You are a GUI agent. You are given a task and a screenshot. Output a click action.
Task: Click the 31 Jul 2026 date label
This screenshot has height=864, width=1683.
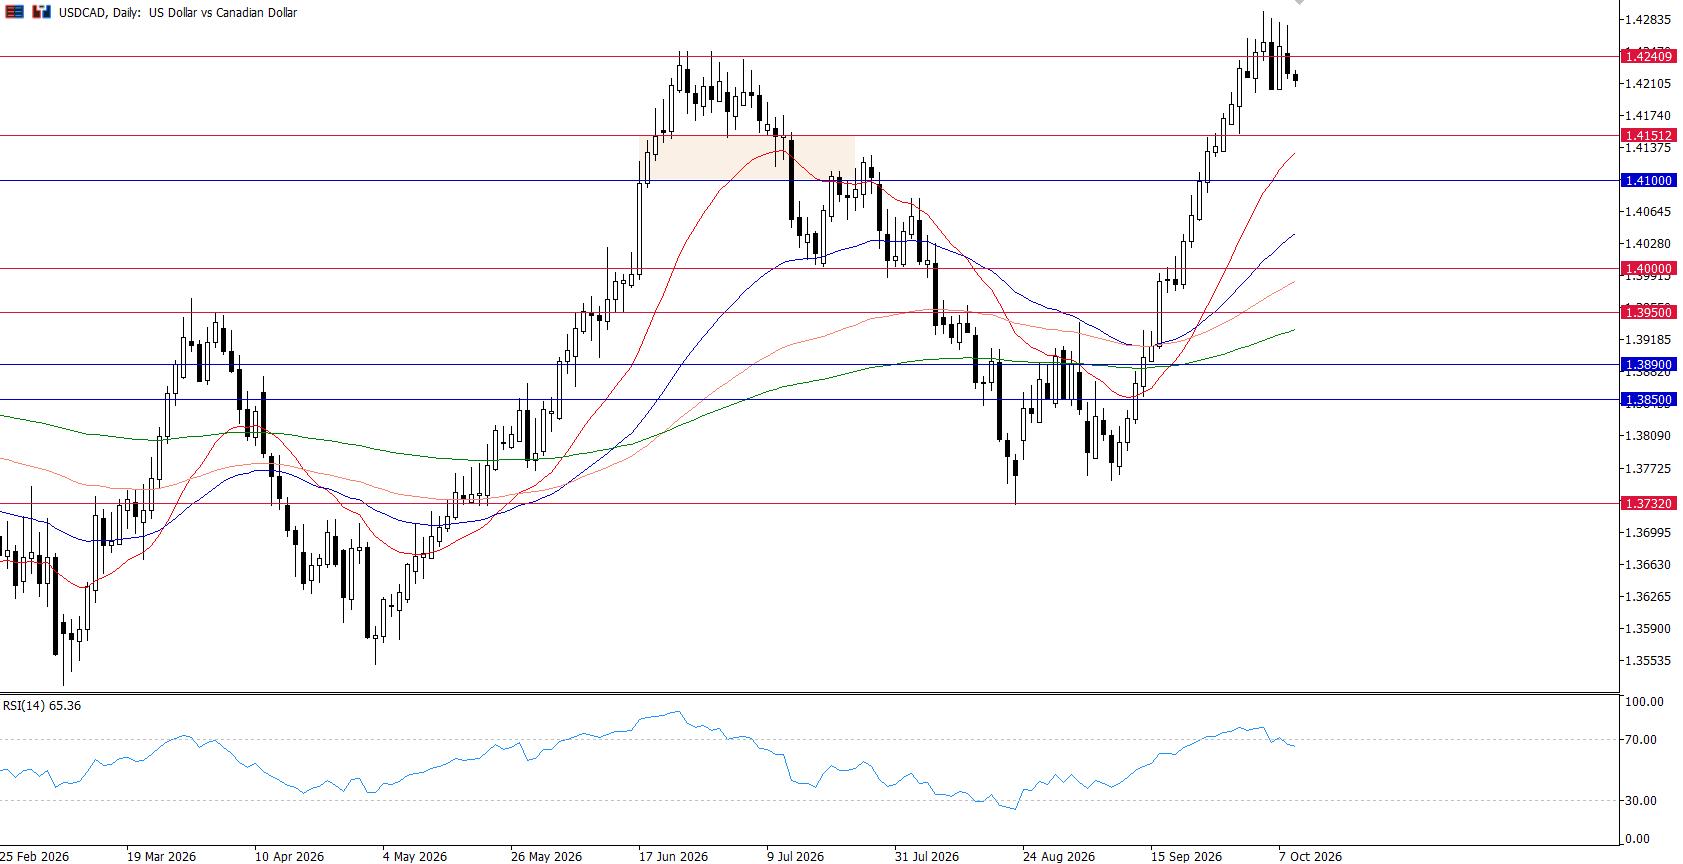pos(926,857)
